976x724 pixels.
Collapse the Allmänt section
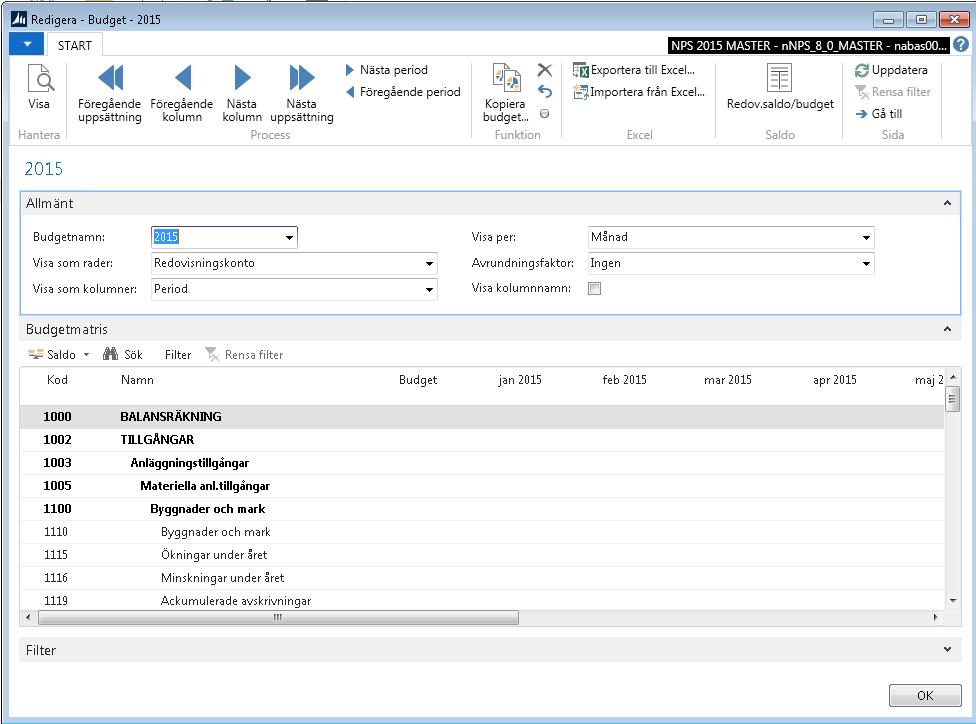tap(947, 203)
